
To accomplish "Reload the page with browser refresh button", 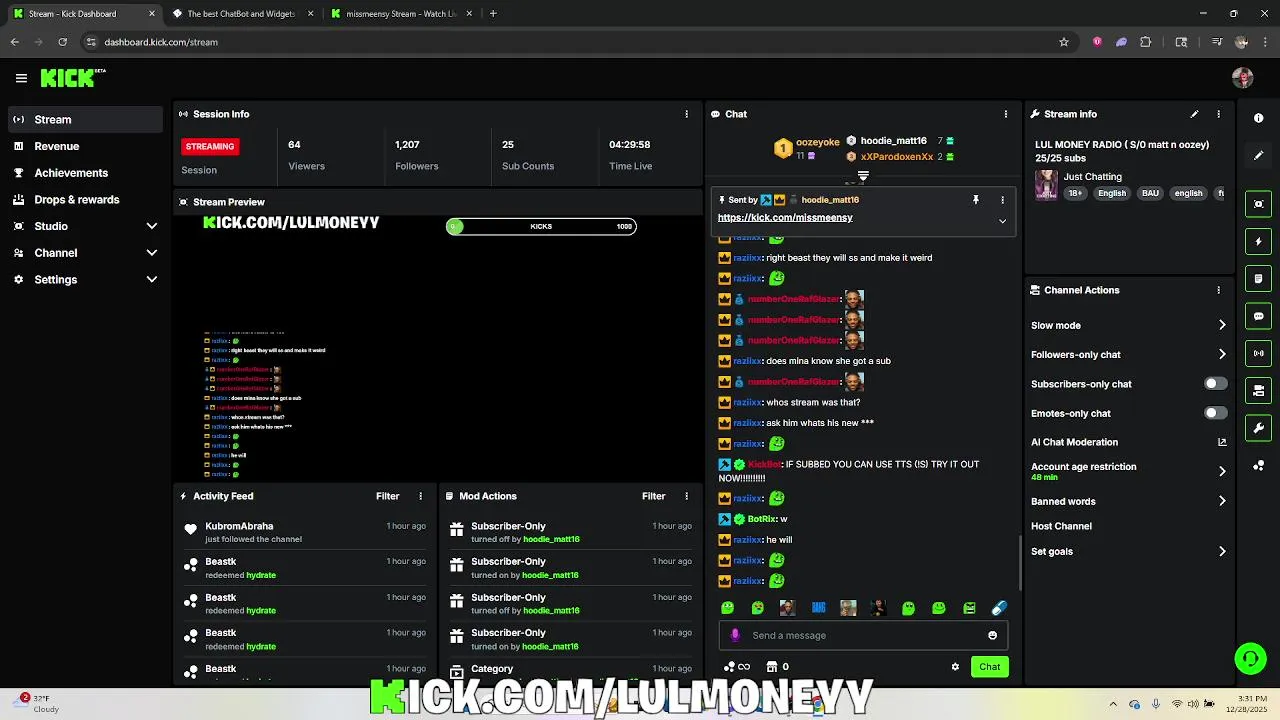I will (x=62, y=42).
